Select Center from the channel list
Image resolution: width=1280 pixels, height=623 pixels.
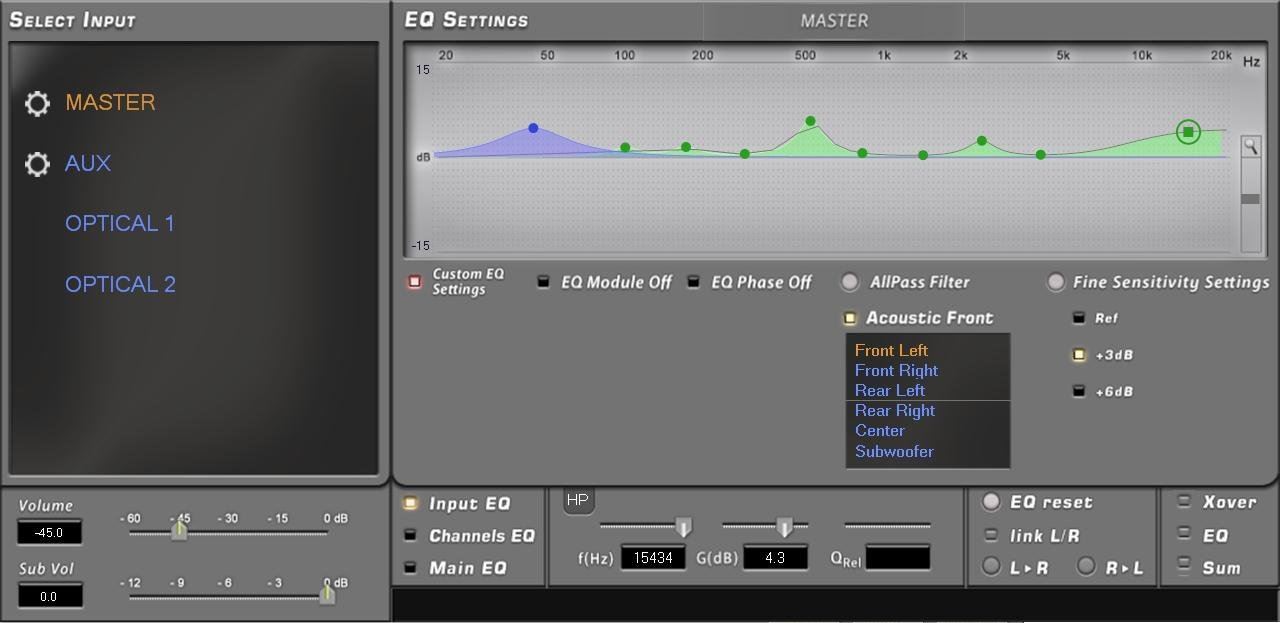pyautogui.click(x=880, y=430)
